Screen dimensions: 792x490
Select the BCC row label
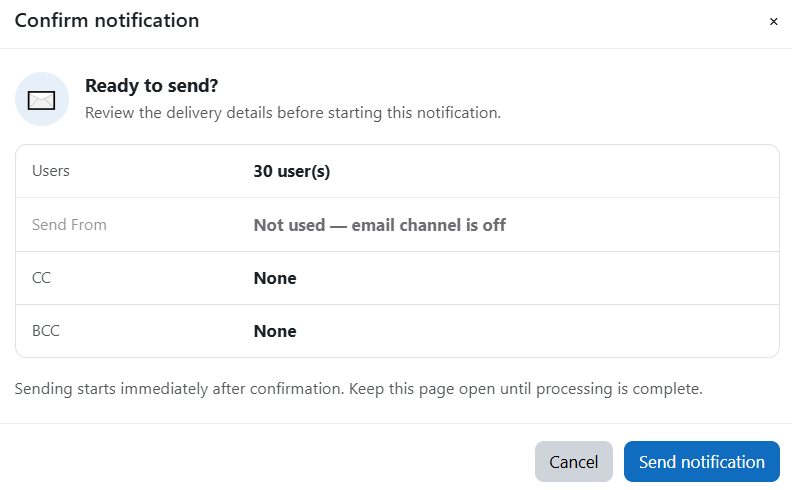46,331
